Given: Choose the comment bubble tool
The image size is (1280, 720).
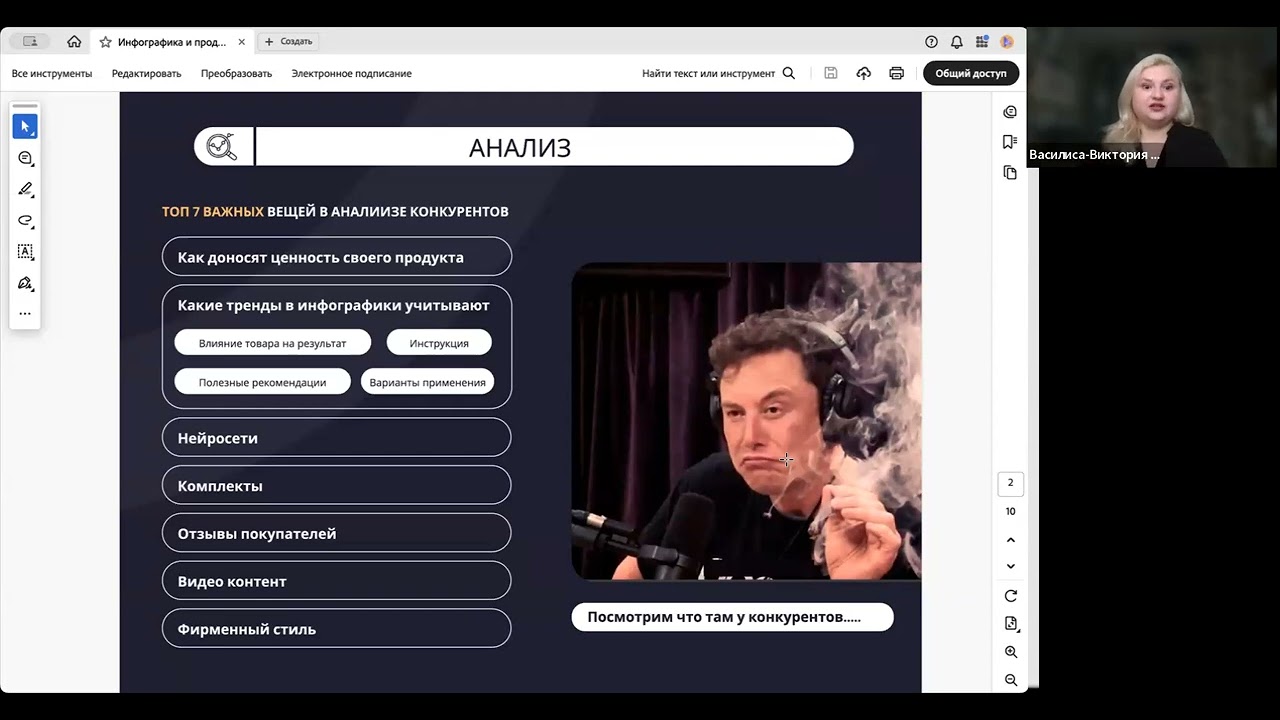Looking at the screenshot, I should point(25,158).
